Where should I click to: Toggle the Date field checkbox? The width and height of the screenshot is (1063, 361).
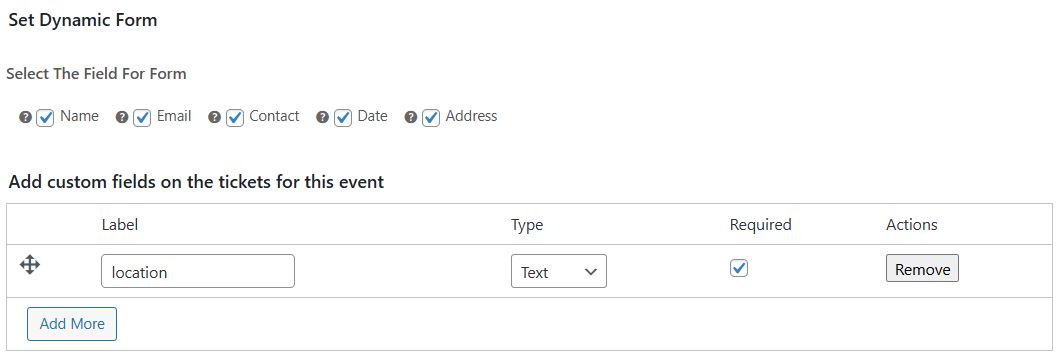point(343,118)
